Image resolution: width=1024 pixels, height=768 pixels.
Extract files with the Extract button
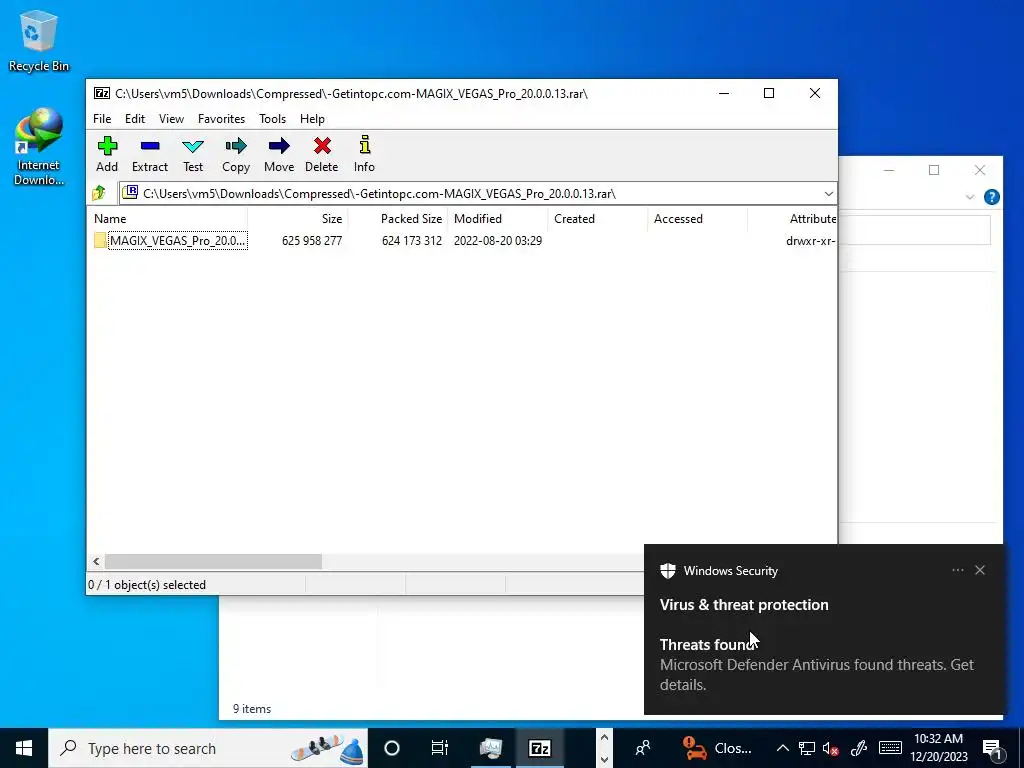click(150, 154)
